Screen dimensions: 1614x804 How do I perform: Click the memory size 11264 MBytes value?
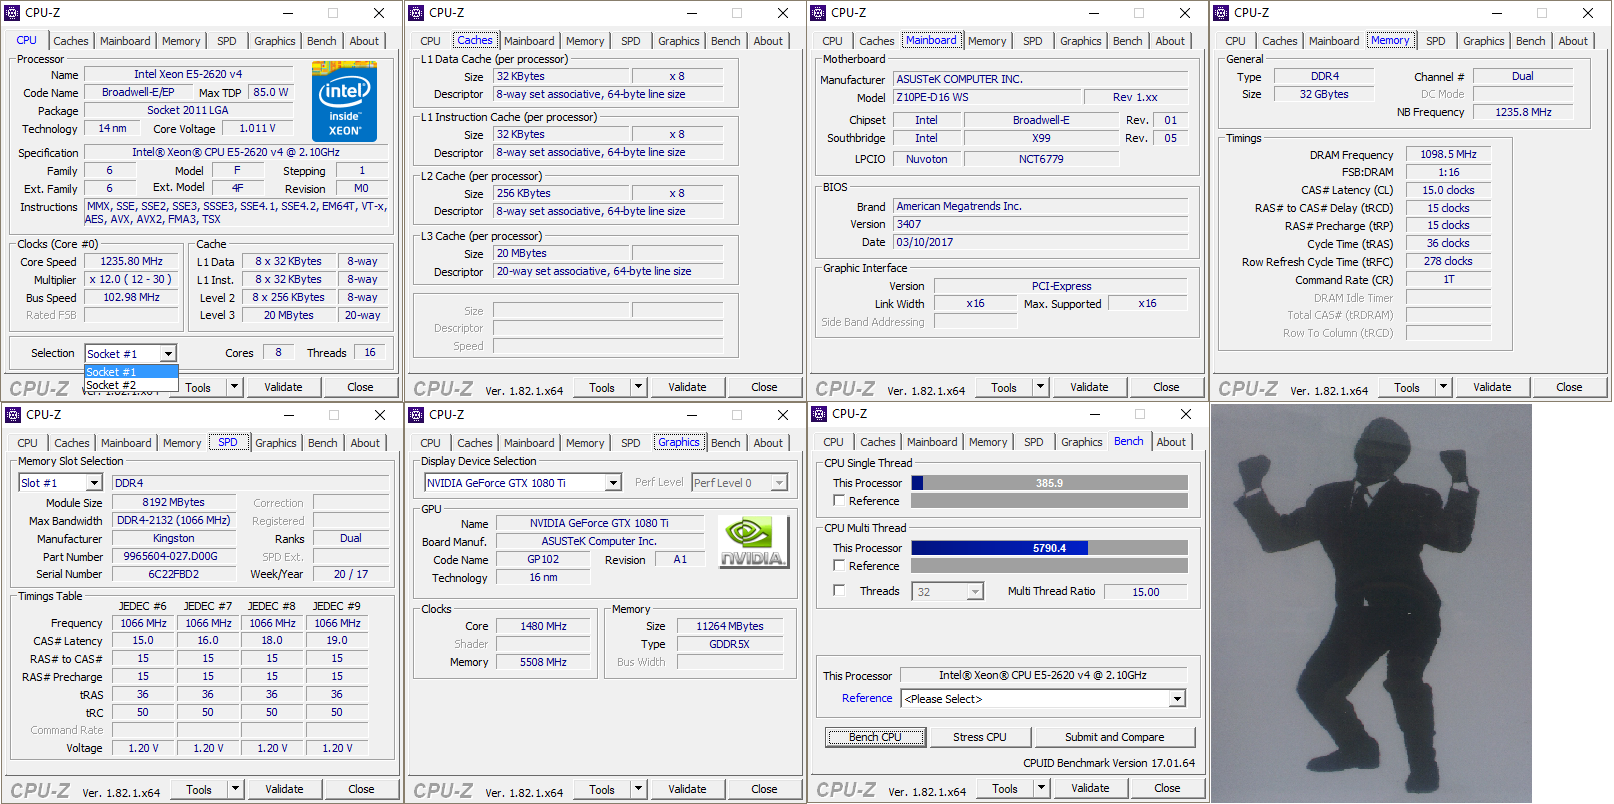(x=731, y=627)
